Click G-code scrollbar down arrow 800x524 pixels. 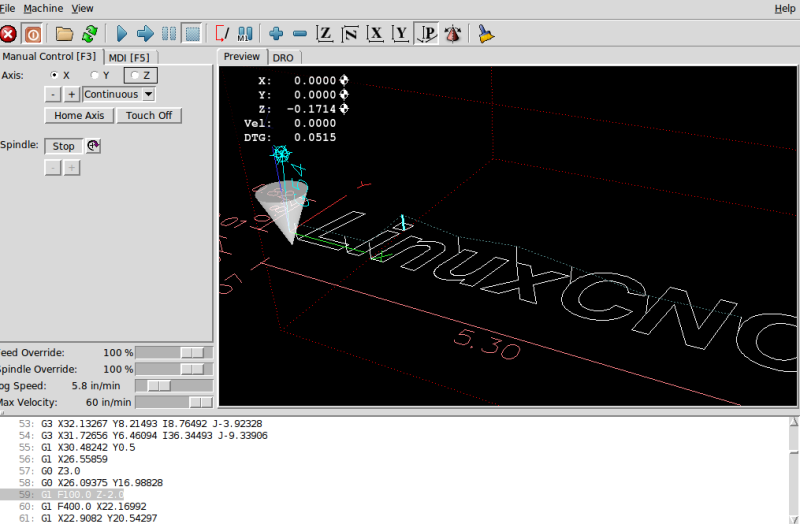point(794,519)
